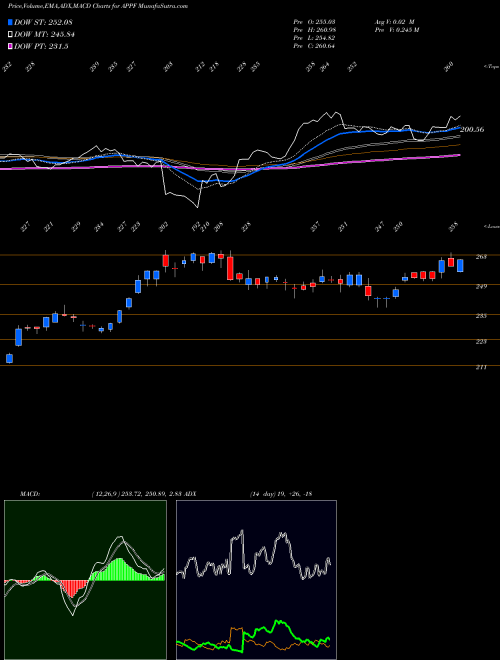Click the Pre C: 260.64 close value
This screenshot has width=500, height=660.
(x=314, y=46)
